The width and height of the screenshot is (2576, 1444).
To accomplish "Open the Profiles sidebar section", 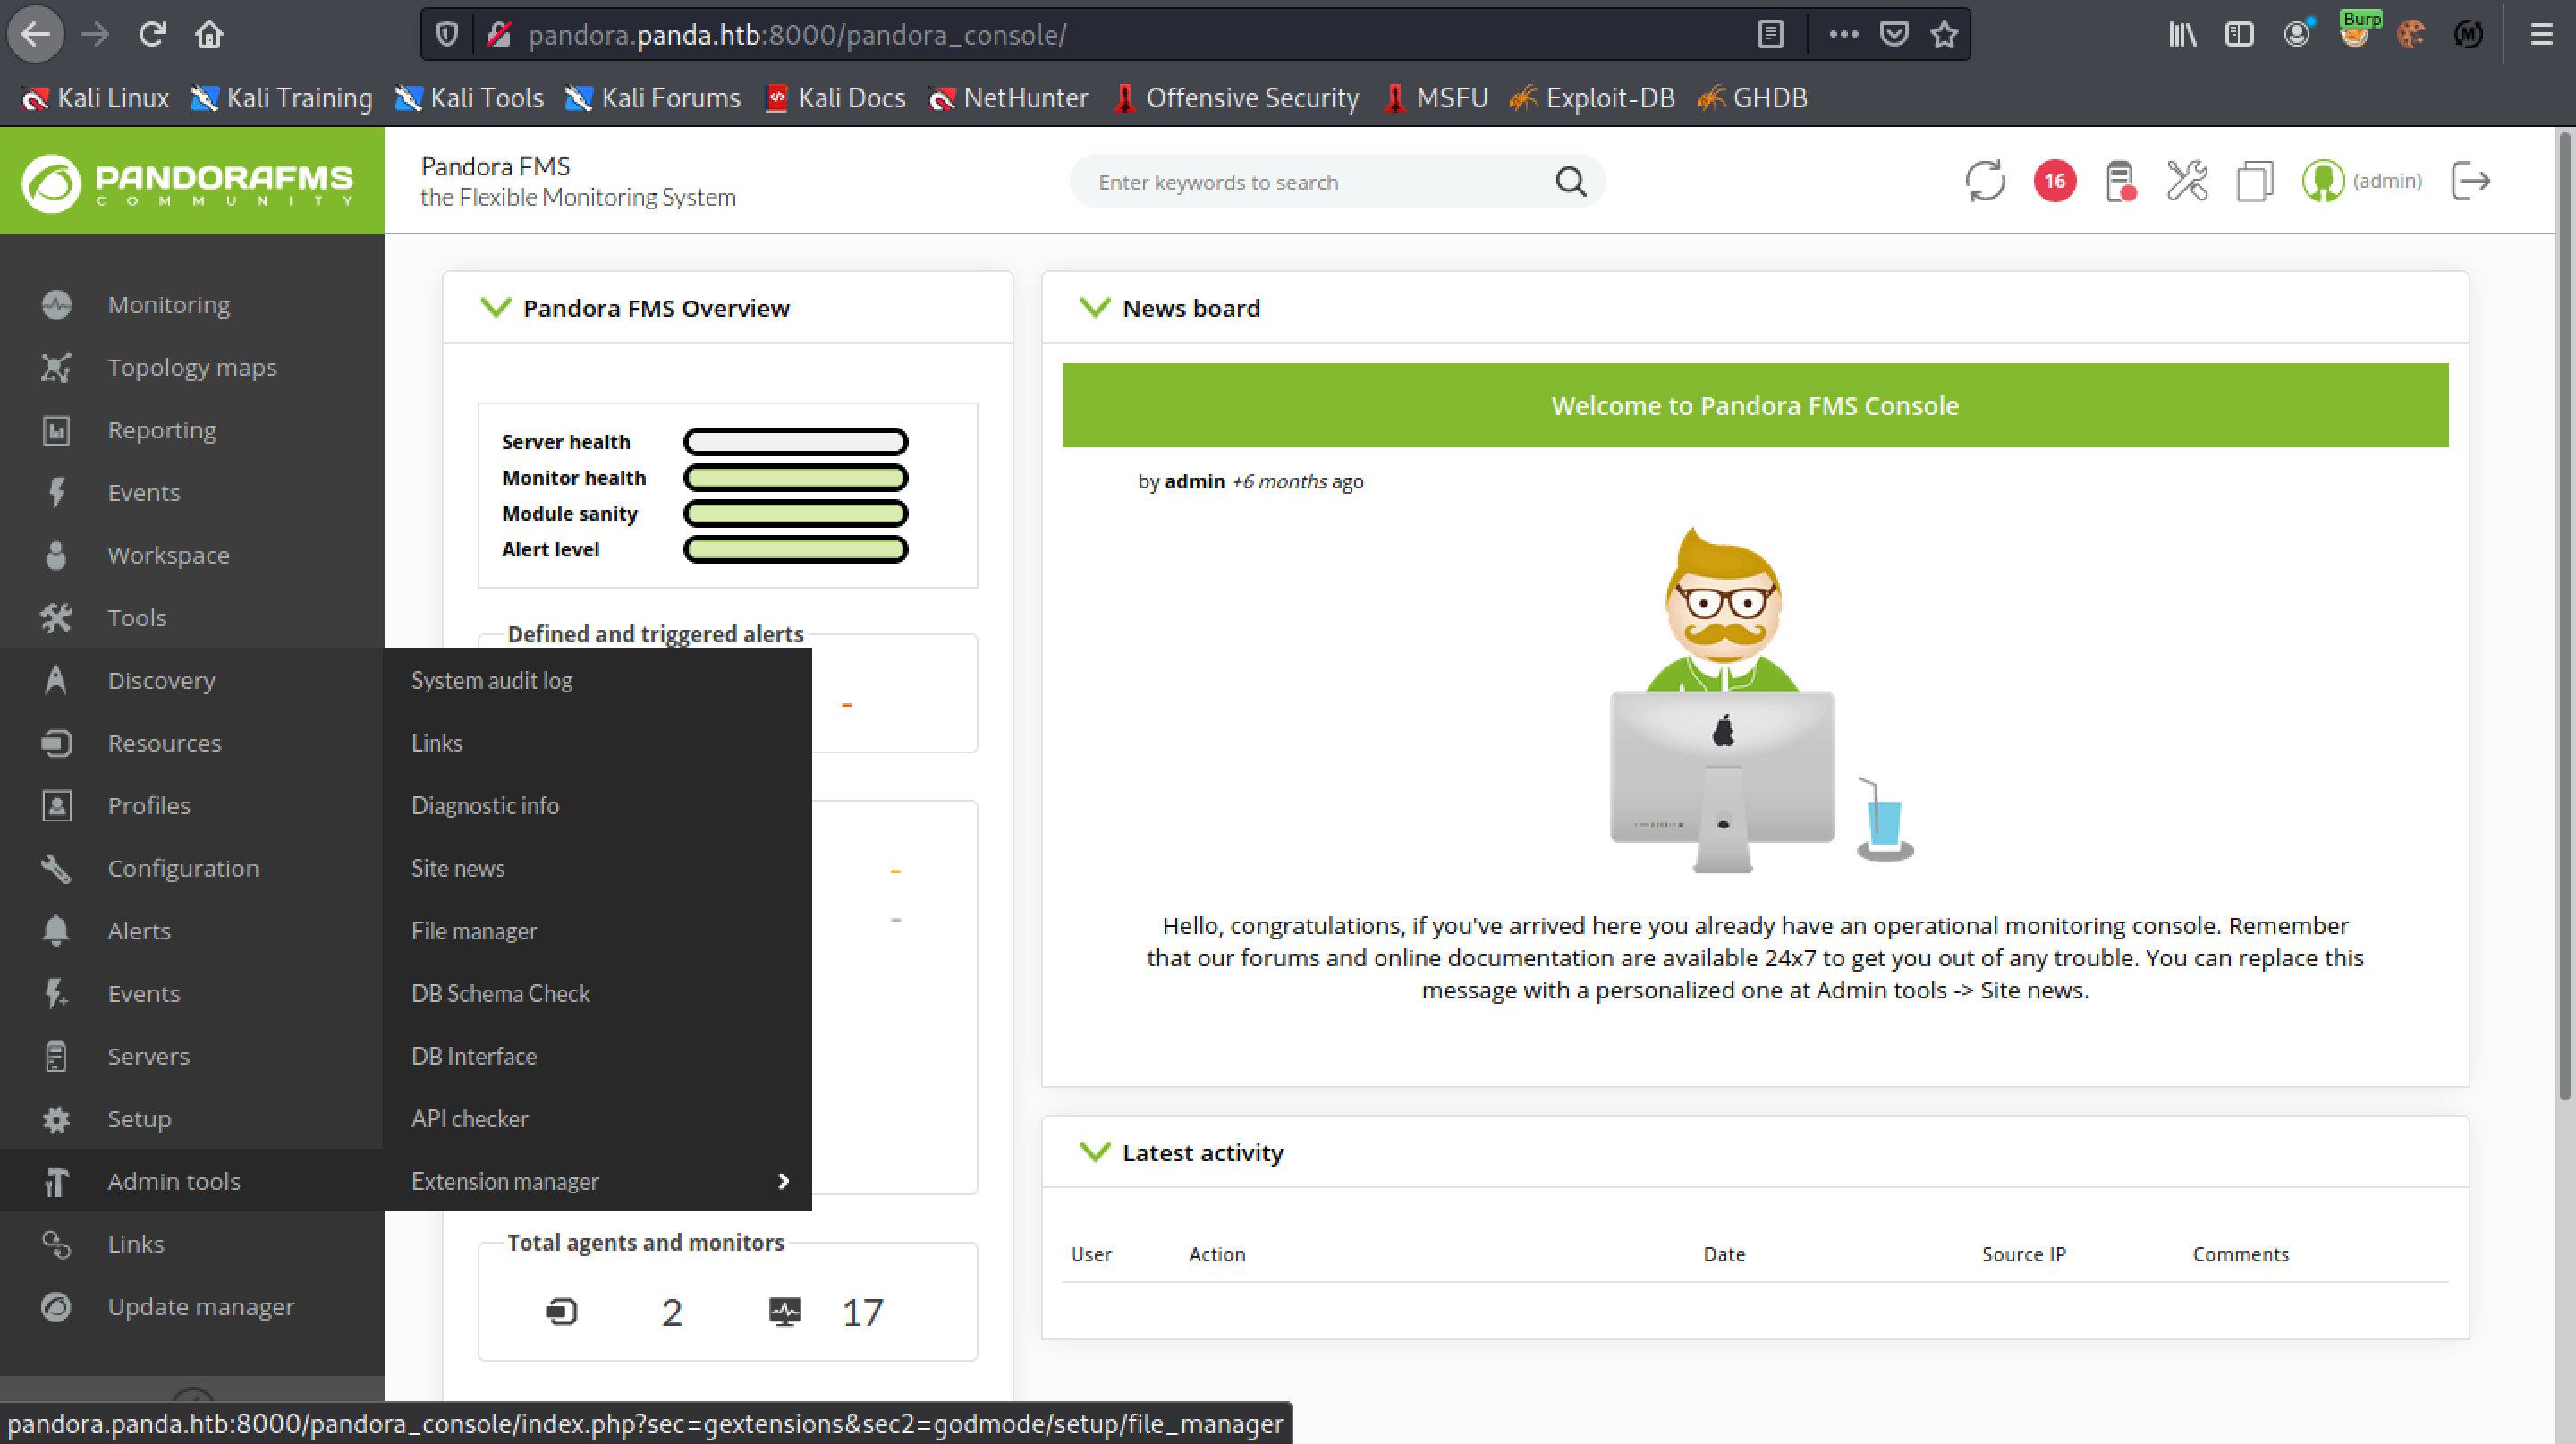I will (x=148, y=805).
